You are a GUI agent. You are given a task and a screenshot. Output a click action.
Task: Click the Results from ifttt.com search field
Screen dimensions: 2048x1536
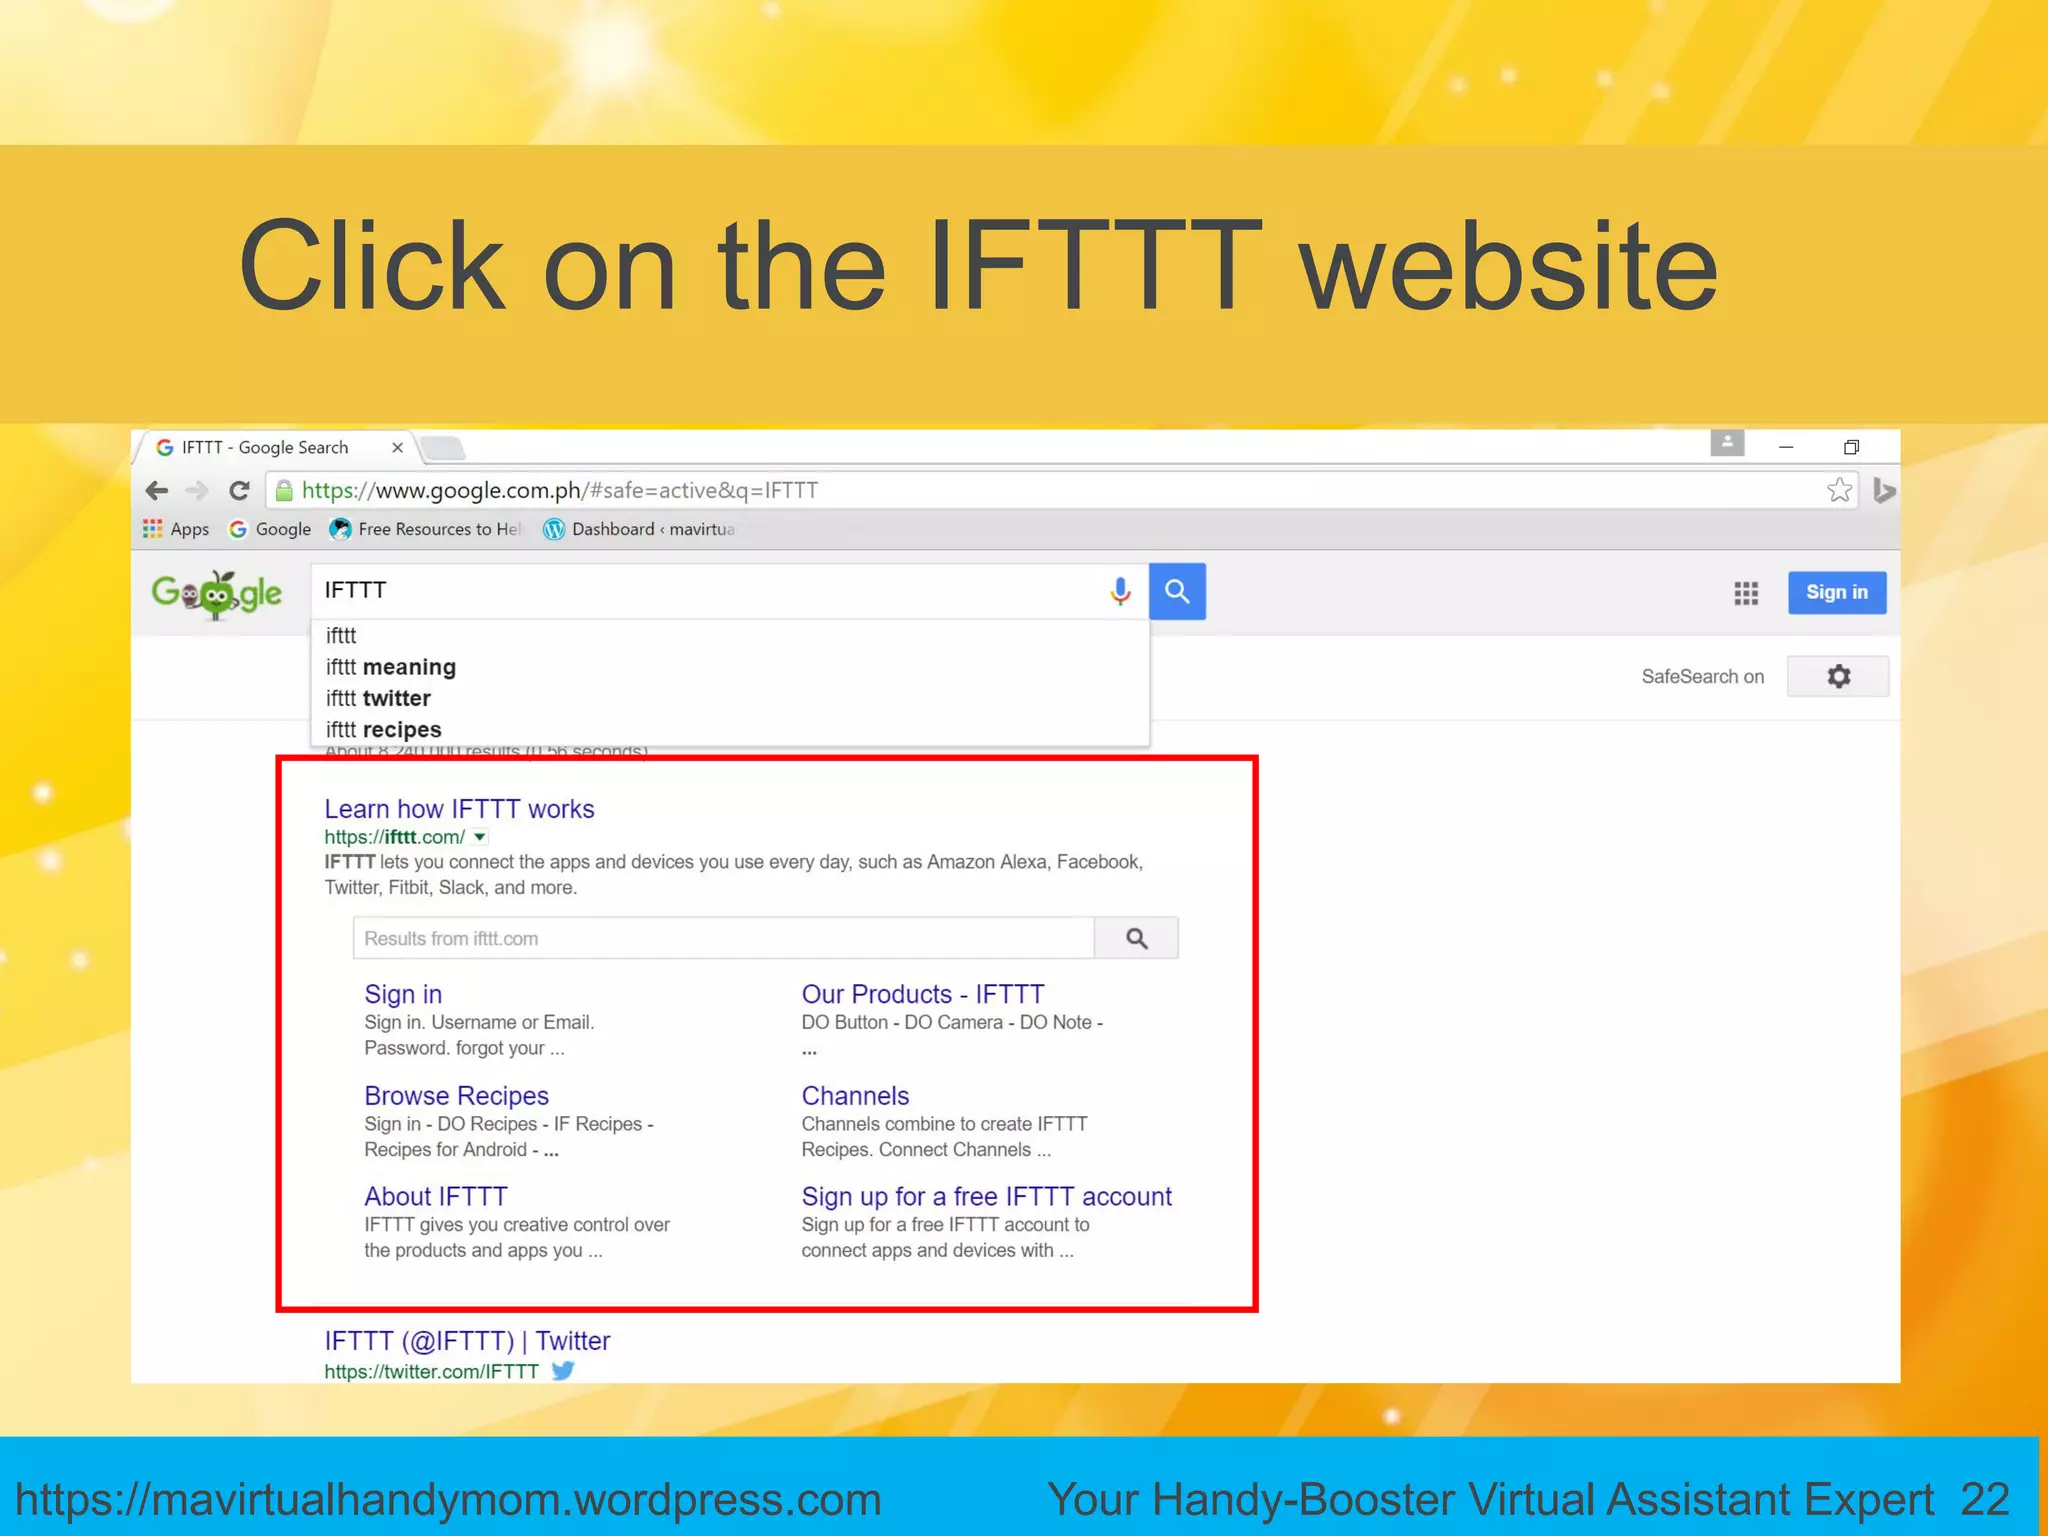click(x=723, y=938)
